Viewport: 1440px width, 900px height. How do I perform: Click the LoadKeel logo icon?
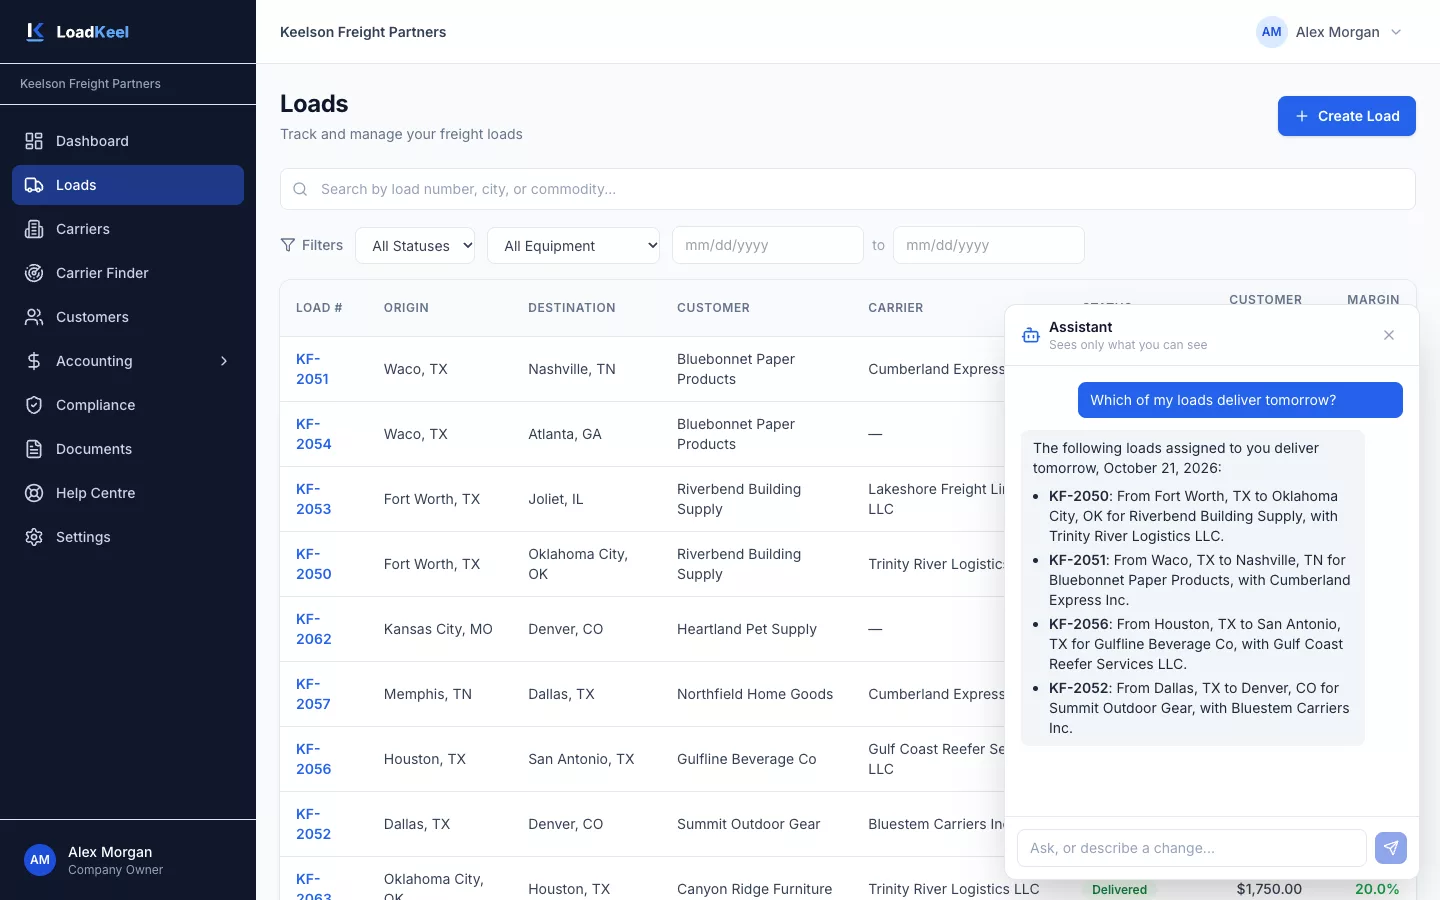pyautogui.click(x=35, y=32)
